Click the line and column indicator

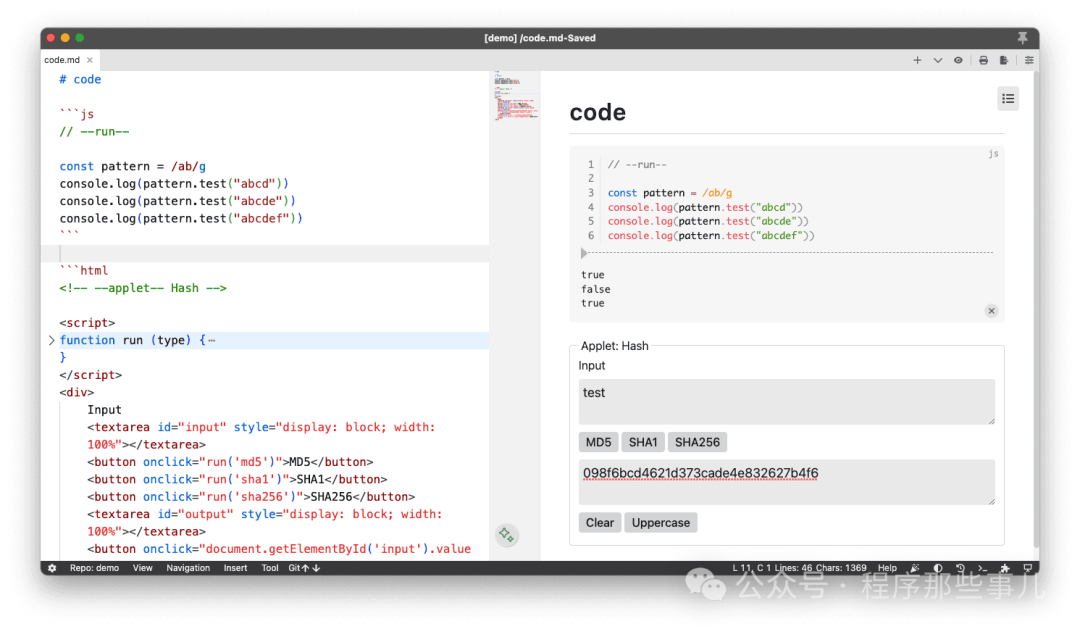click(x=752, y=568)
